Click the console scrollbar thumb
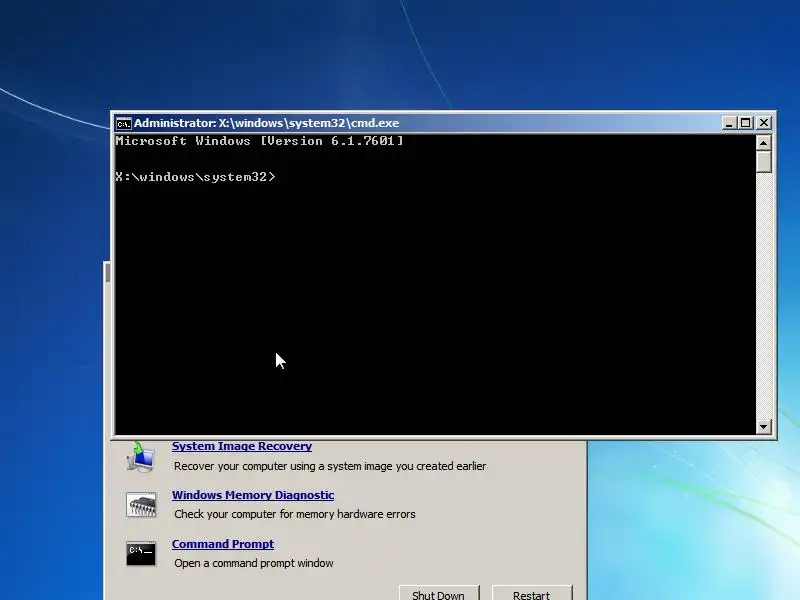Screen dimensions: 800x600 point(763,162)
